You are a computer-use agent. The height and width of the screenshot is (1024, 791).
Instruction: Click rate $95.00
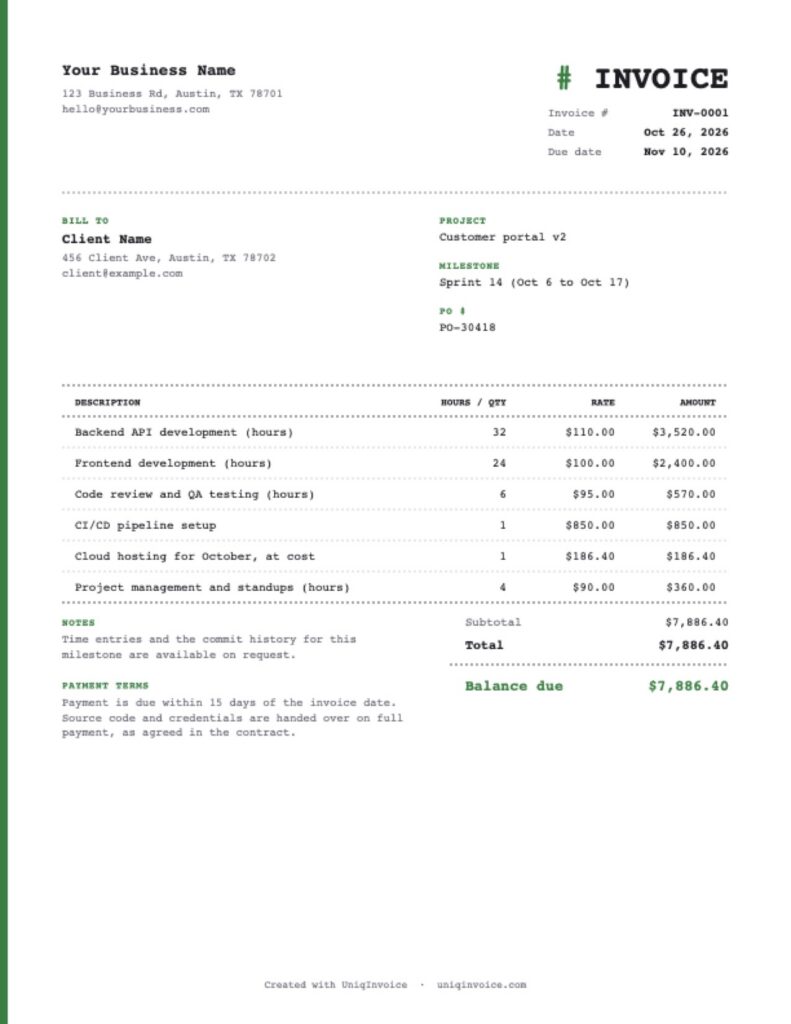594,494
